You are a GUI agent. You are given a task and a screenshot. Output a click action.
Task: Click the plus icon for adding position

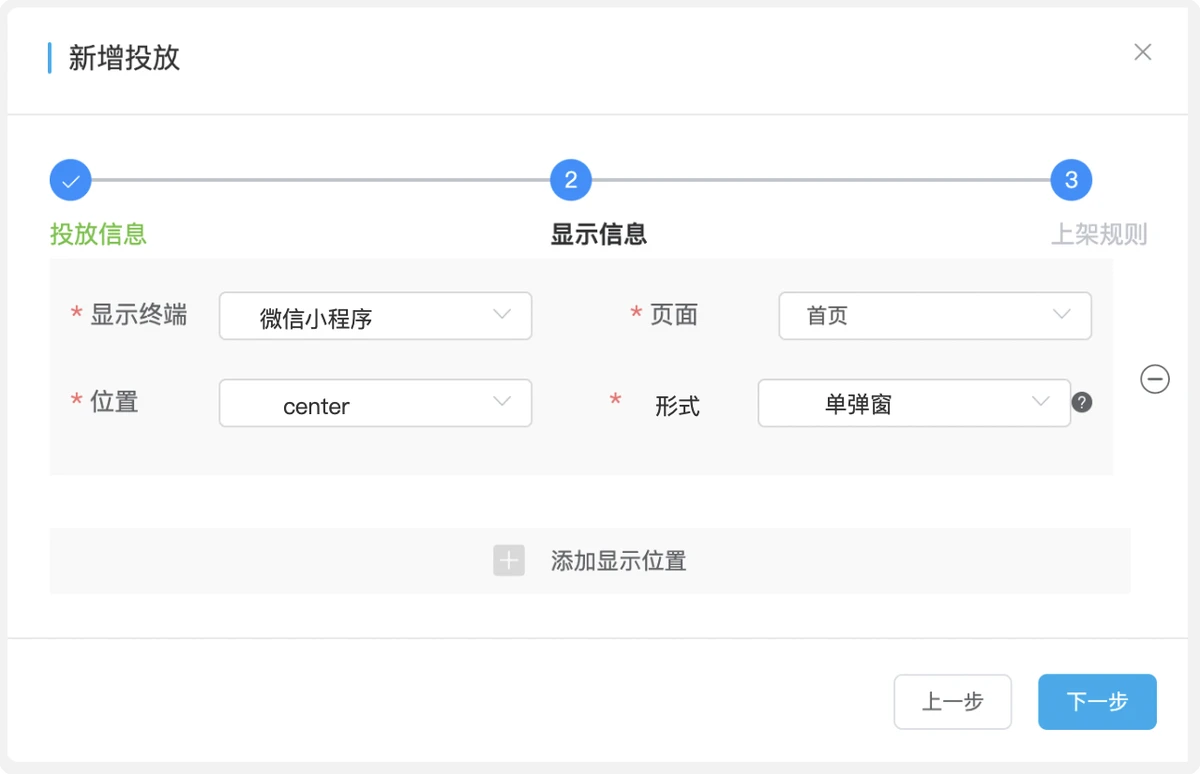(x=509, y=560)
